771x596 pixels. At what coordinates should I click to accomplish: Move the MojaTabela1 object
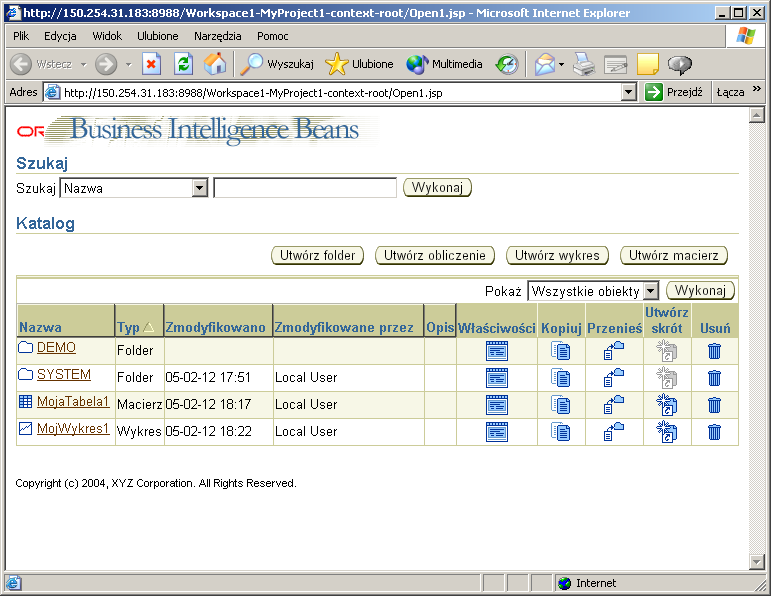pos(614,405)
